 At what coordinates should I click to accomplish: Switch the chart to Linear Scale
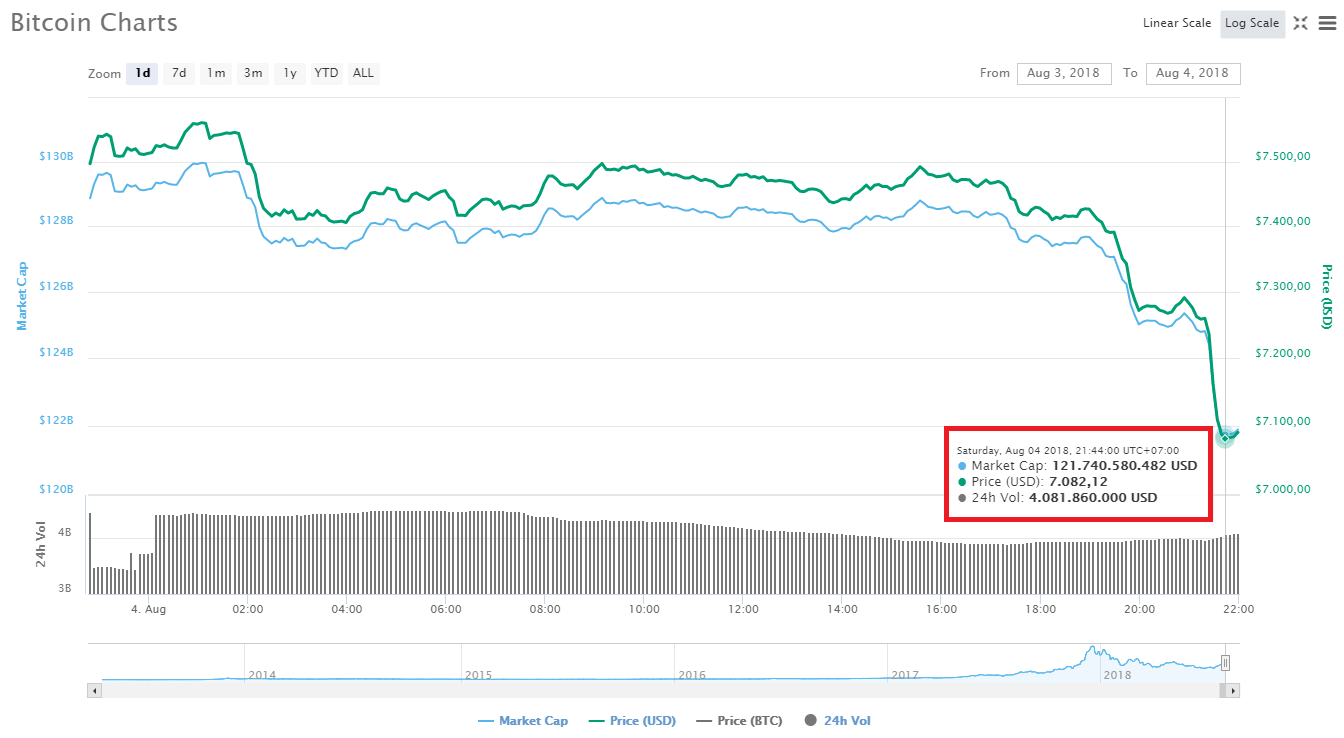[1176, 23]
